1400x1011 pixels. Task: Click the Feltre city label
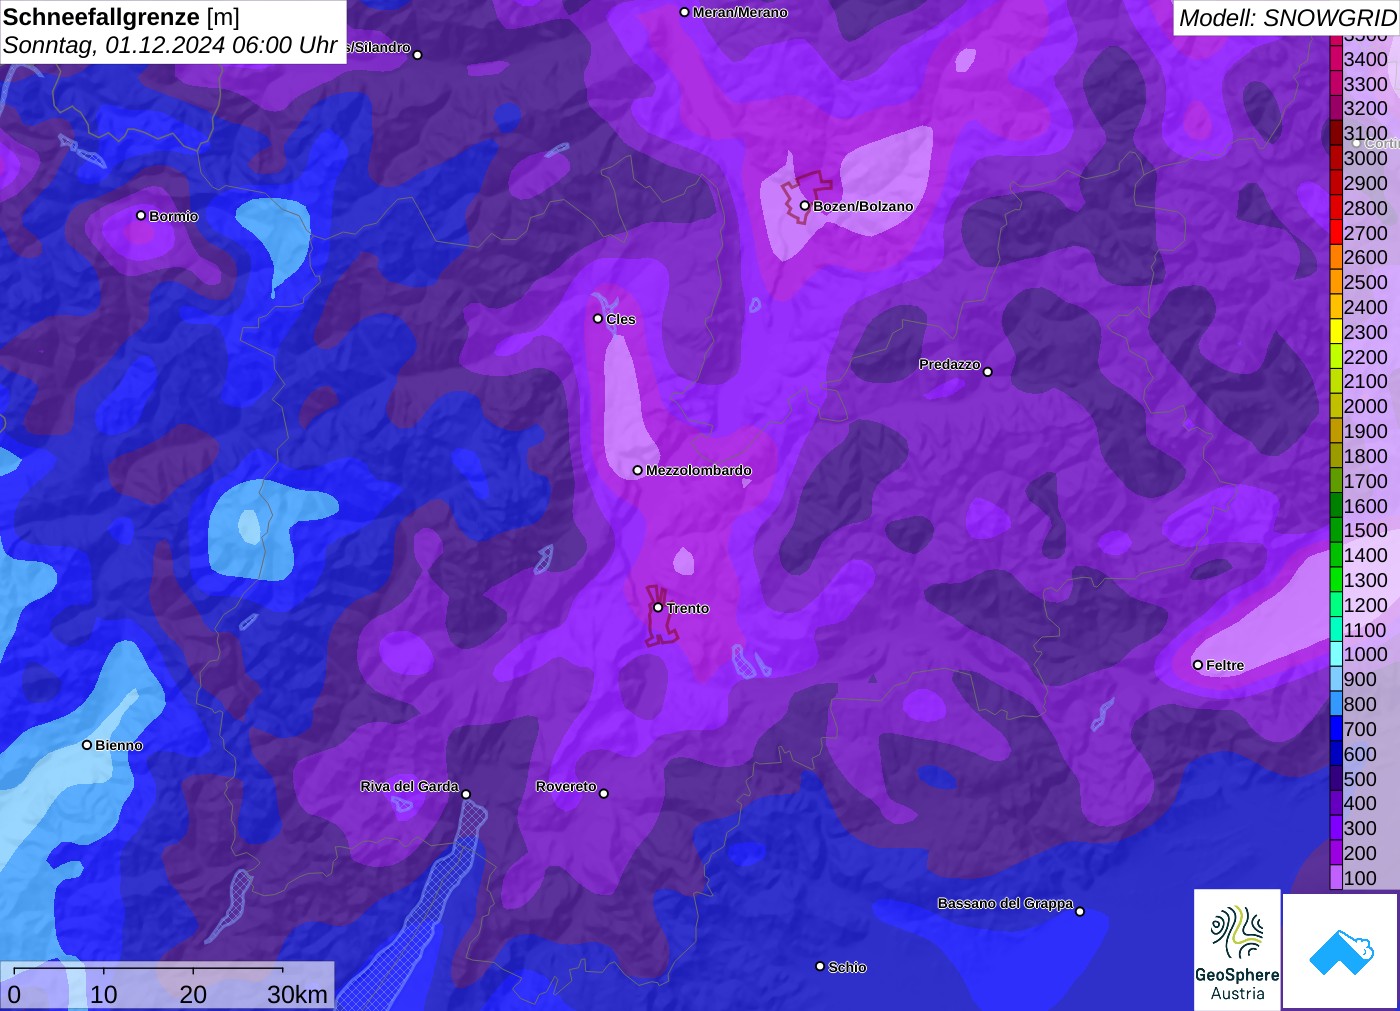click(x=1225, y=665)
